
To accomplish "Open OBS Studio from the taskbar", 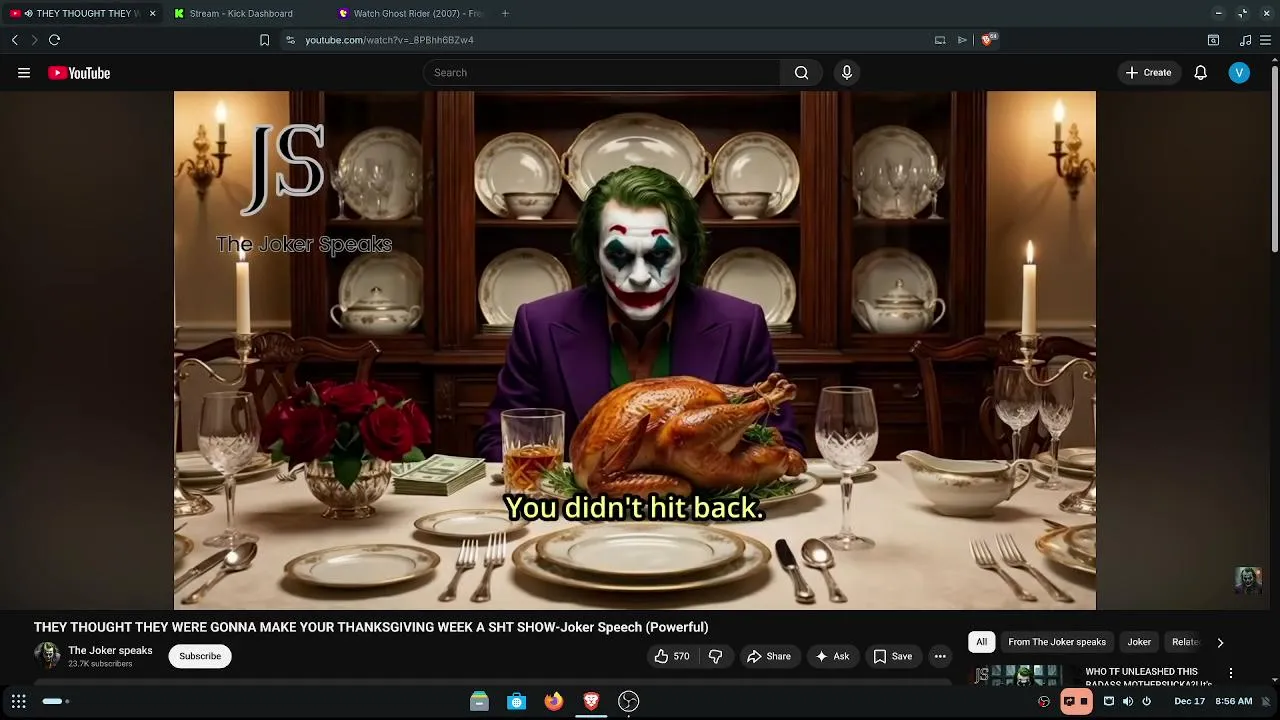I will point(628,701).
